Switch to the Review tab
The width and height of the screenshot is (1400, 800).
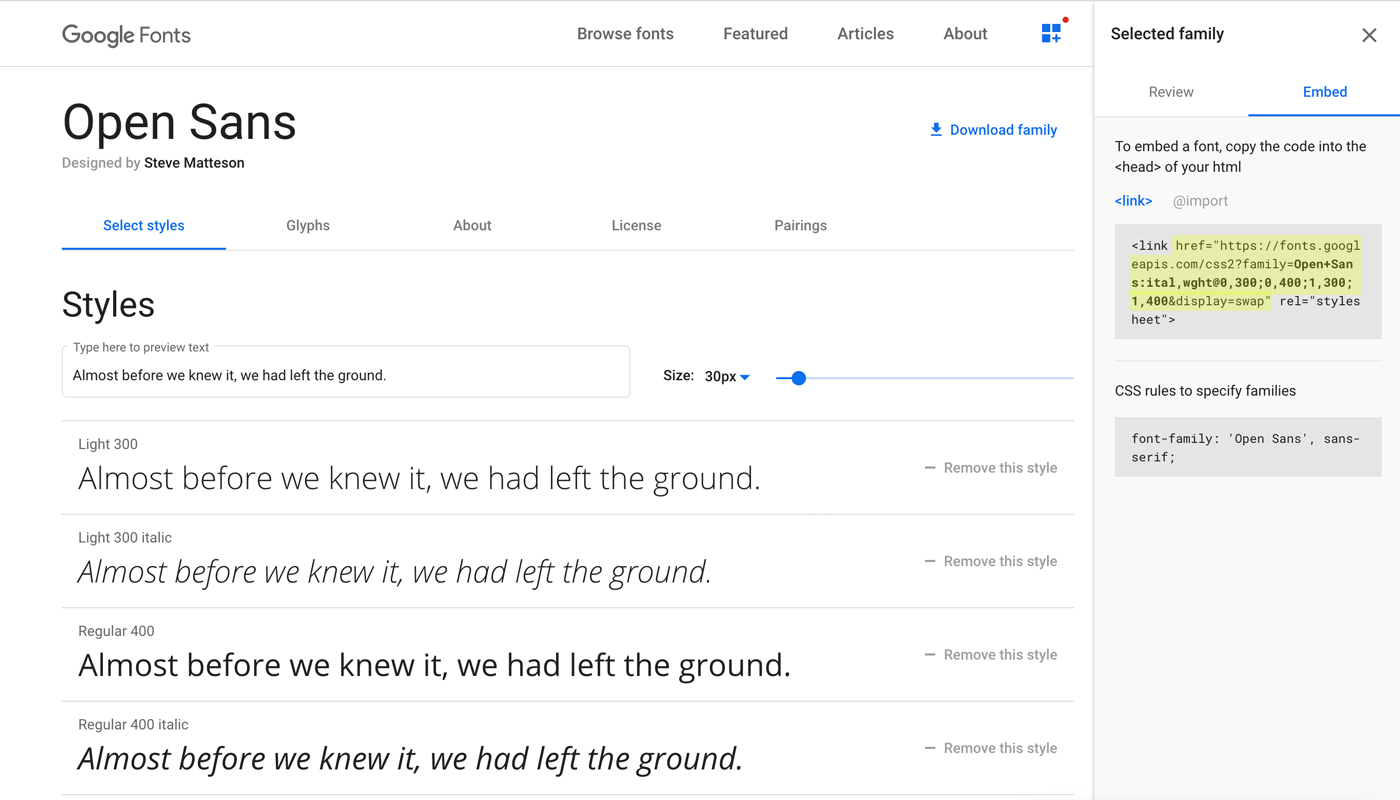pyautogui.click(x=1171, y=92)
